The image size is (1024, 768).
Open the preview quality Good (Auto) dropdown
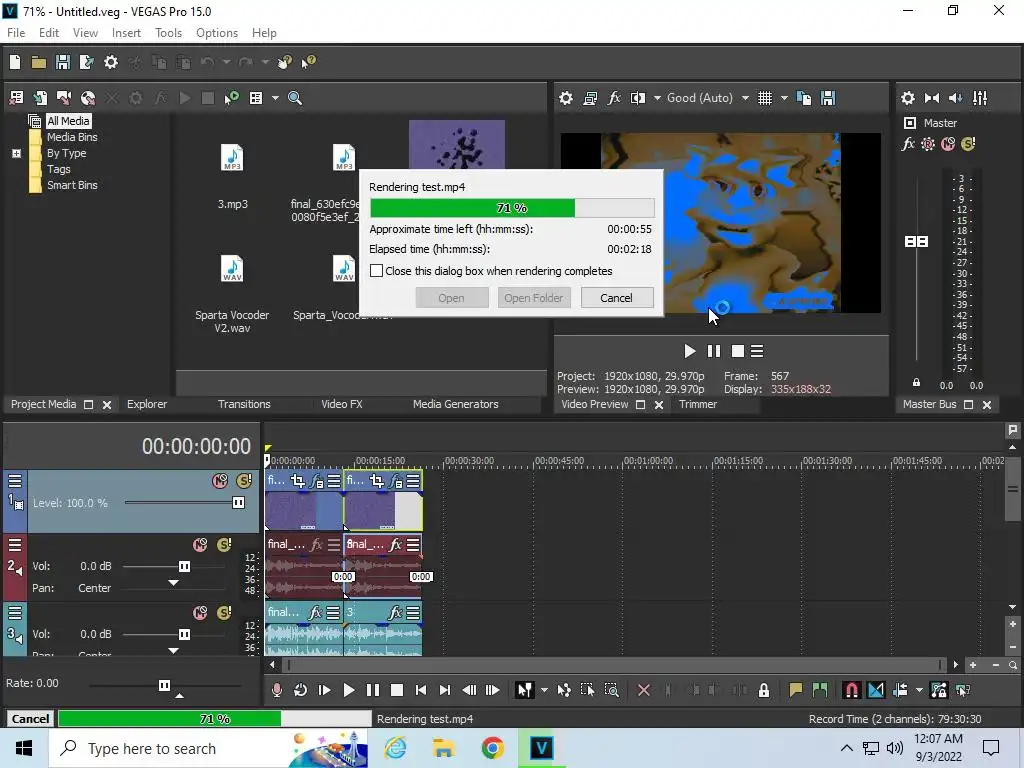click(745, 98)
